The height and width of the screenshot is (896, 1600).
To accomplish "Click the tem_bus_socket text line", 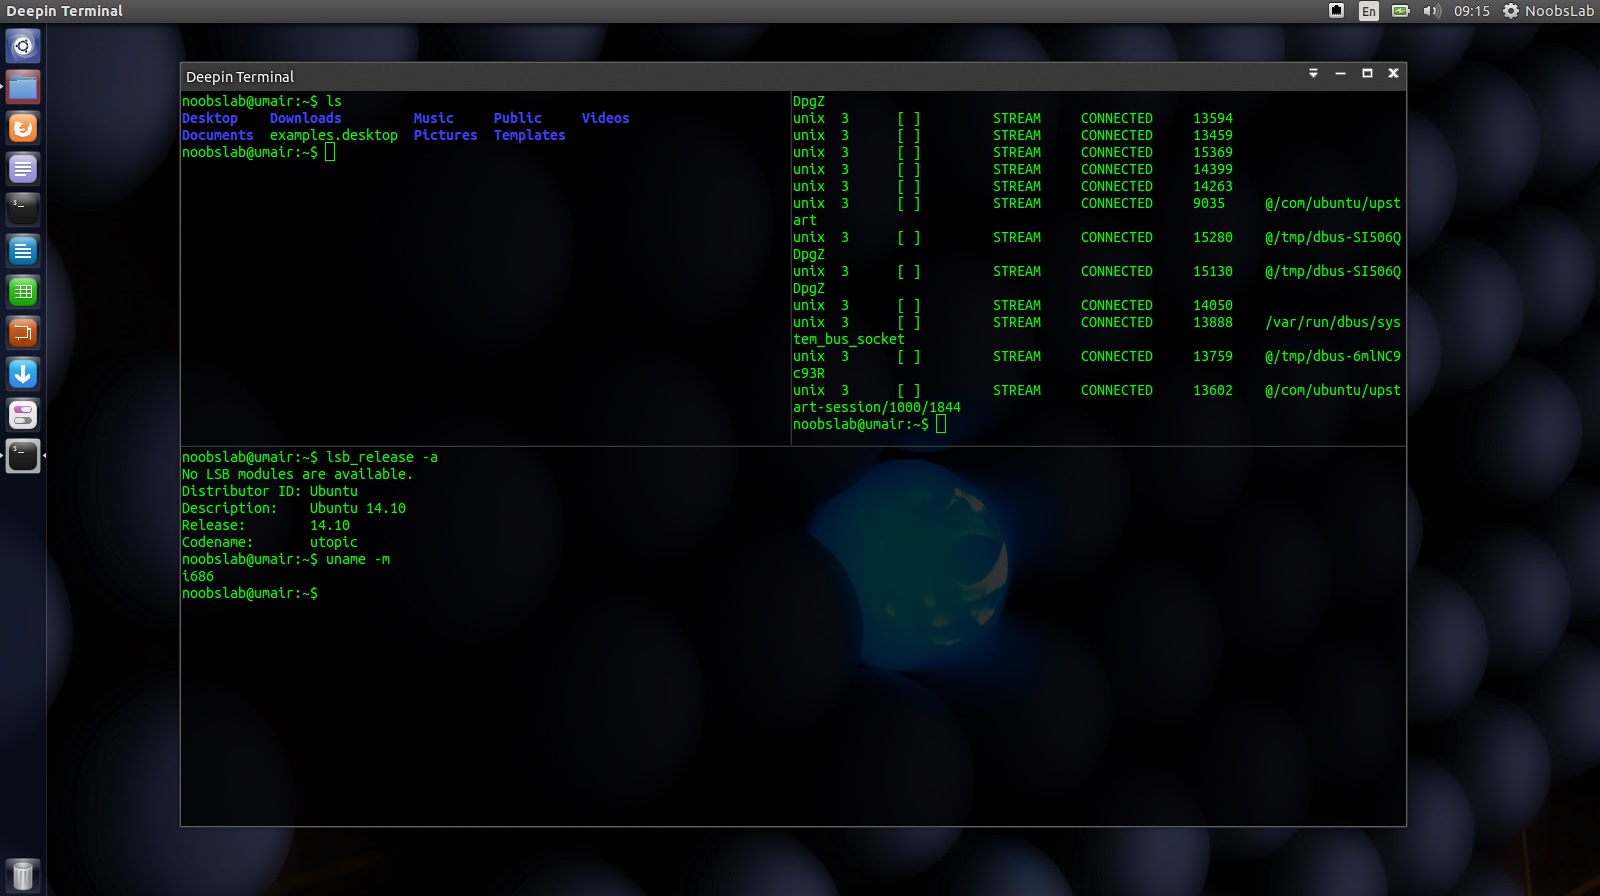I will (849, 339).
